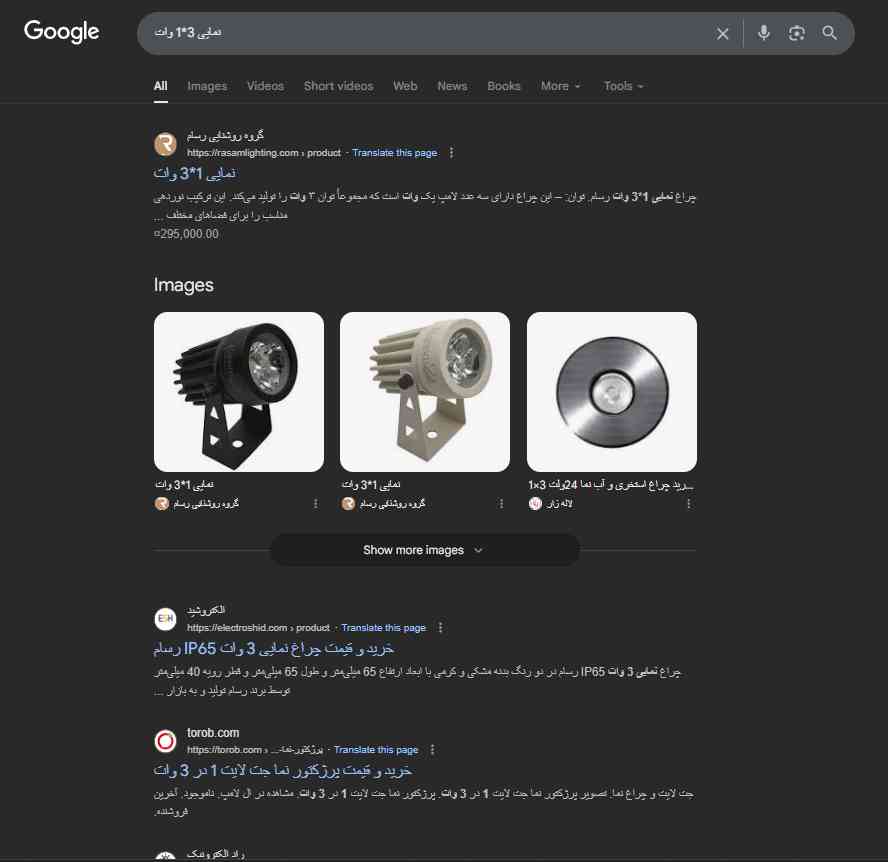This screenshot has width=888, height=862.
Task: Click the magnifier search button
Action: 829,33
